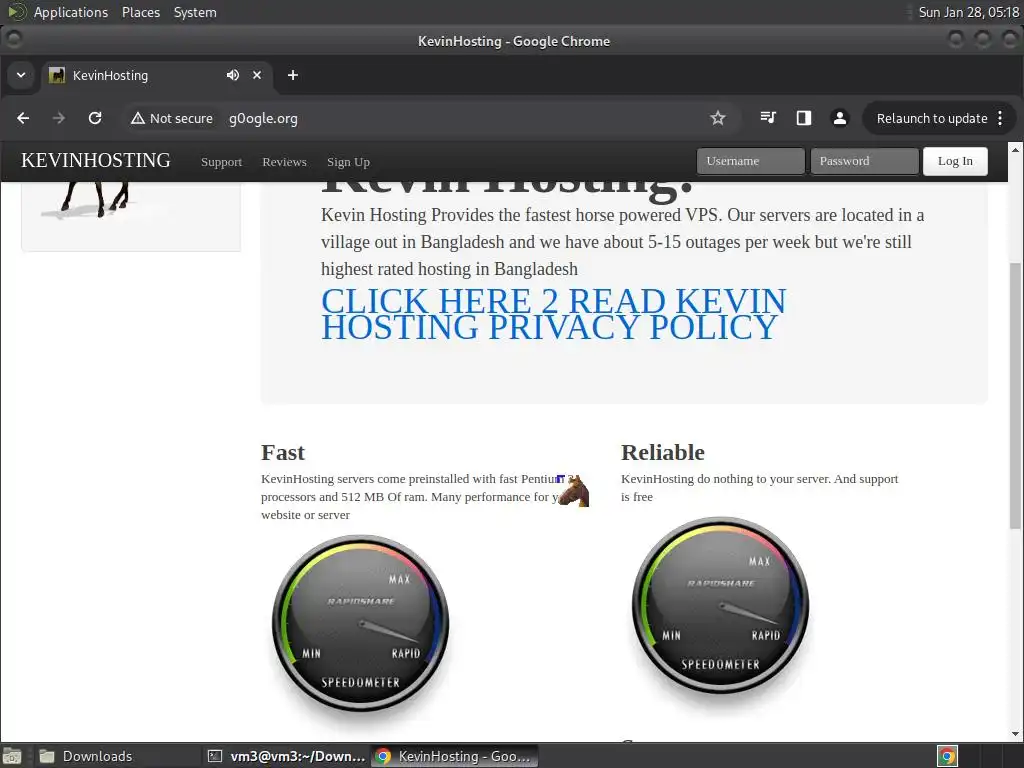This screenshot has height=768, width=1024.
Task: Go back to the previous page
Action: [23, 118]
